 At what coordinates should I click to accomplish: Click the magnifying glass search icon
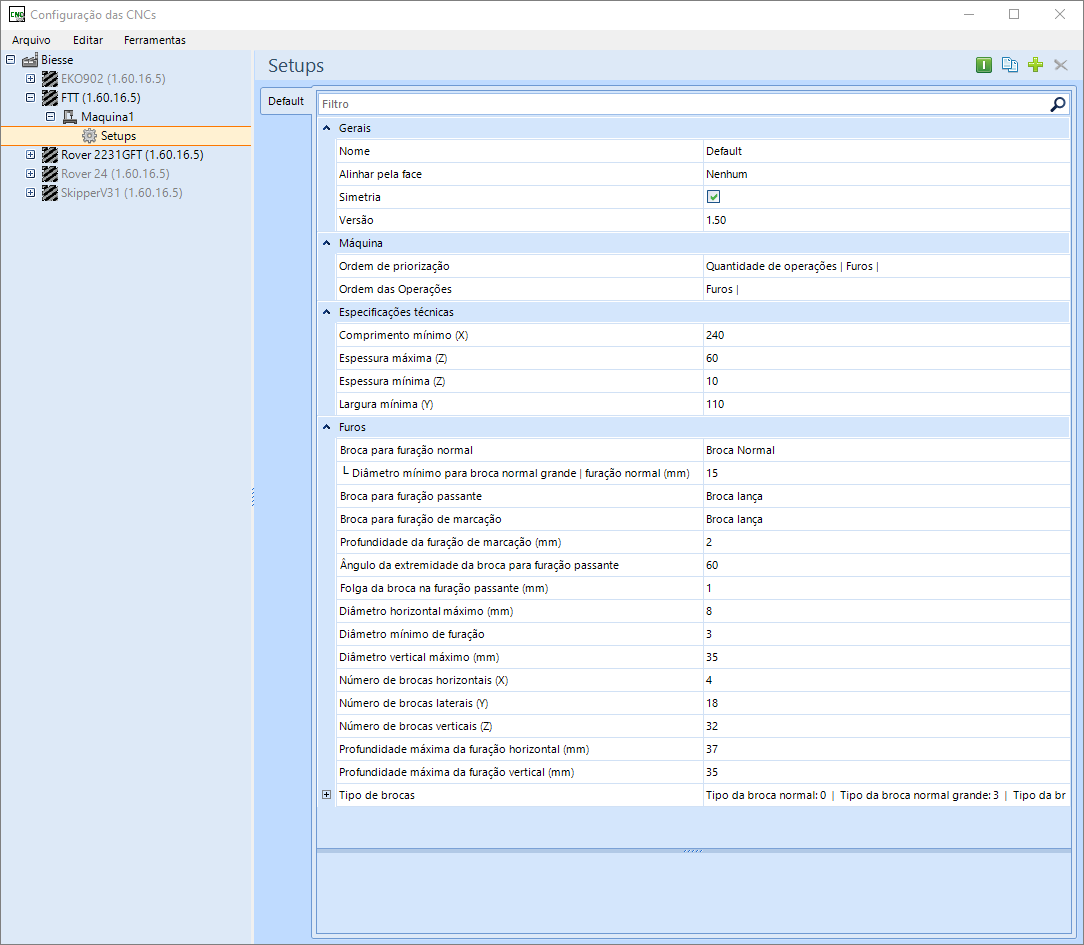click(x=1058, y=104)
